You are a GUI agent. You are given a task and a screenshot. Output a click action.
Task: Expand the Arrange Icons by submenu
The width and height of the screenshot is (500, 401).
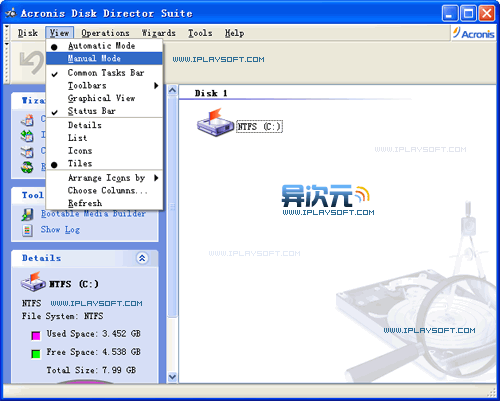click(104, 178)
